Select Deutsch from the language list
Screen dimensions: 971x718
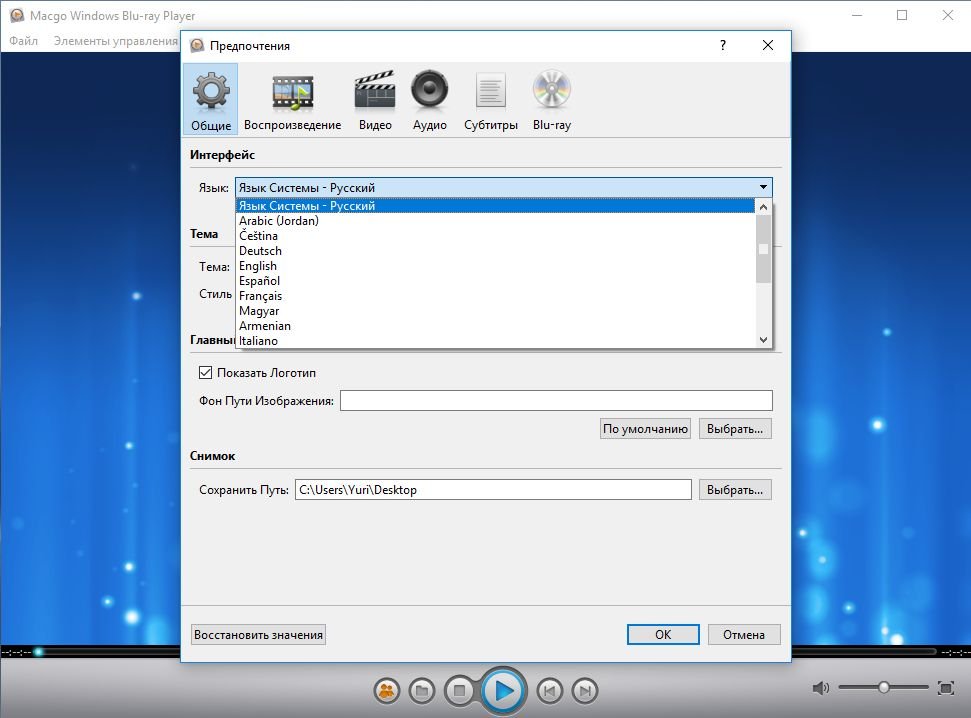495,251
